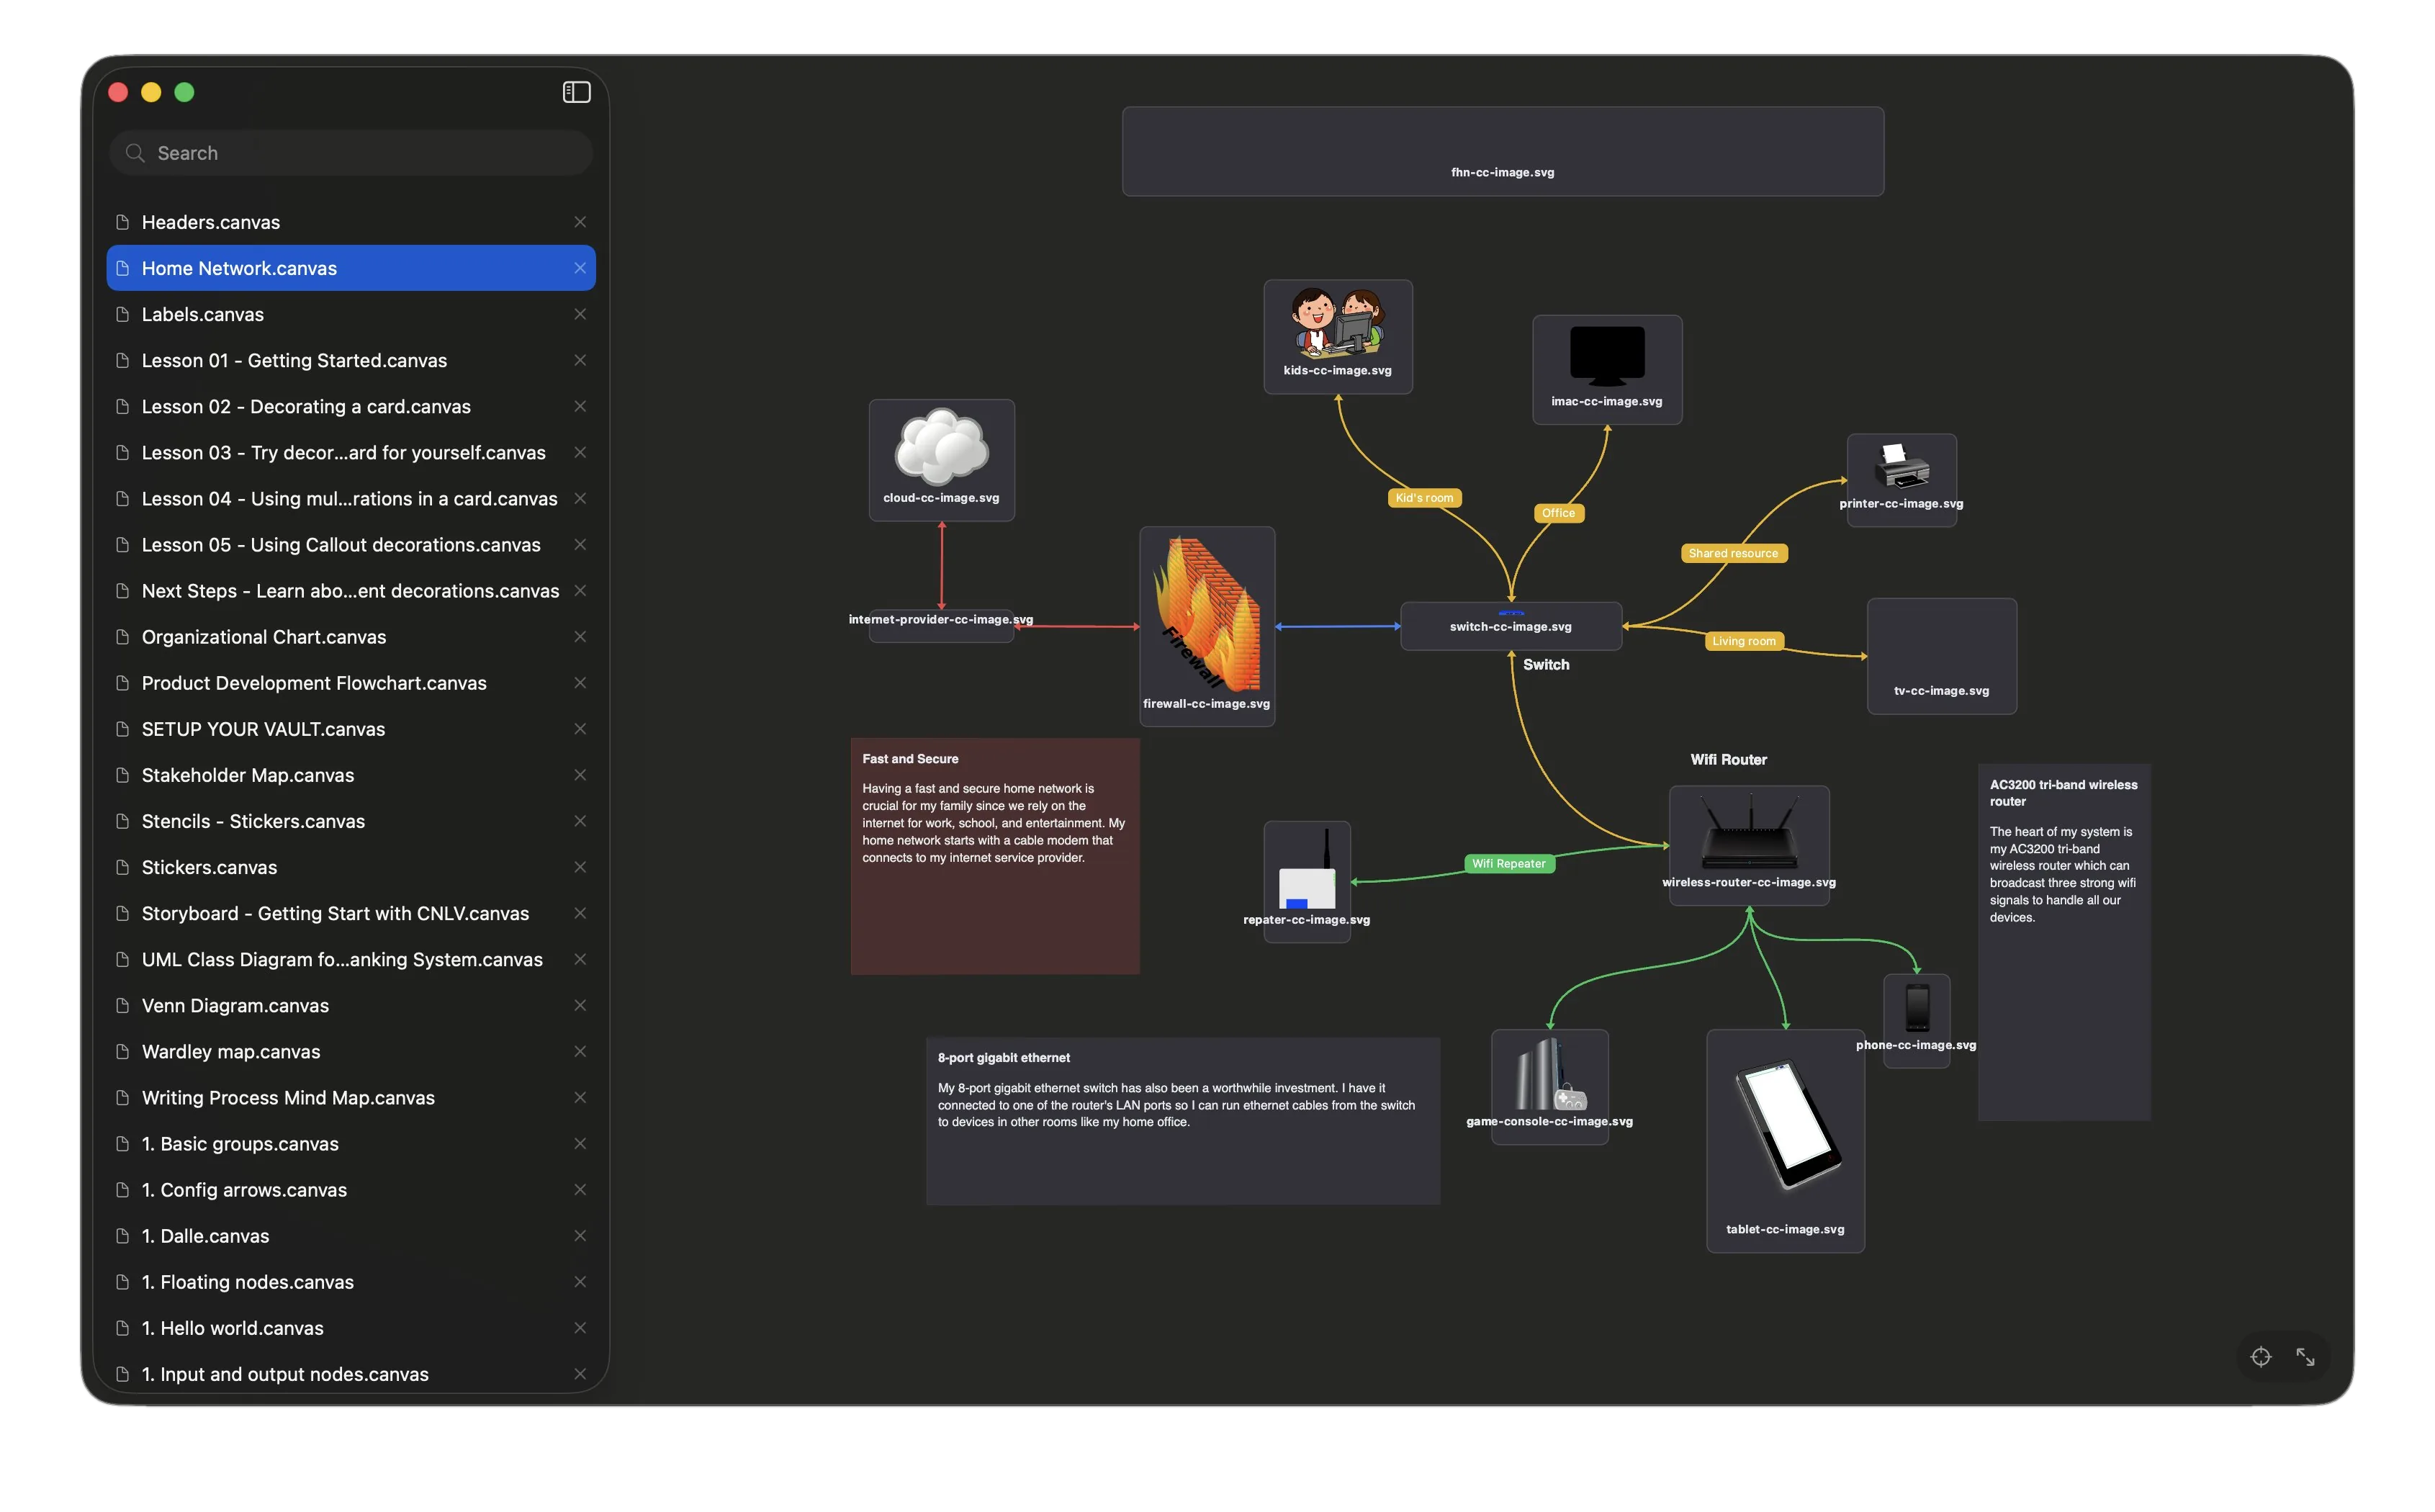Select the internet-provider-cc-image.svg node

click(x=941, y=626)
